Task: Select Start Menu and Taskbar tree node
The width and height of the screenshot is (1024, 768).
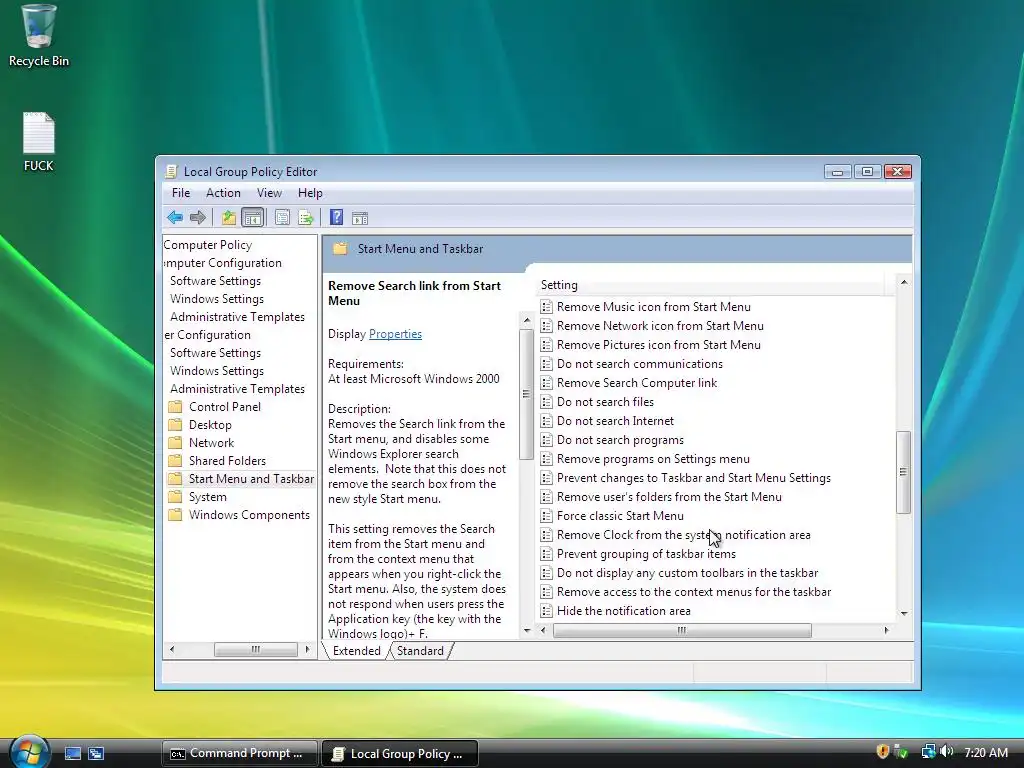Action: [251, 479]
